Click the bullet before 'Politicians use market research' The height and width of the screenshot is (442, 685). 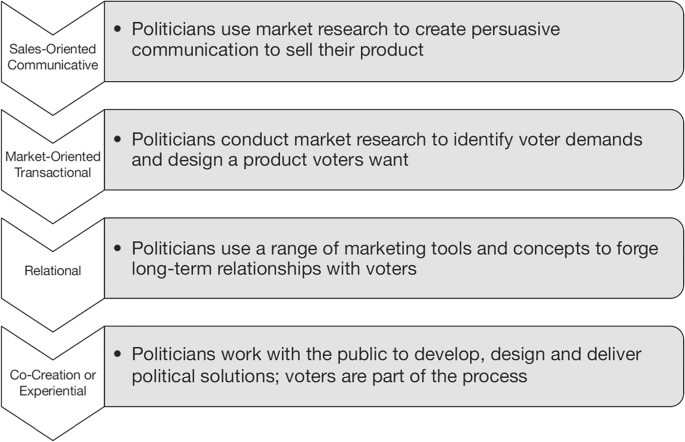click(117, 29)
